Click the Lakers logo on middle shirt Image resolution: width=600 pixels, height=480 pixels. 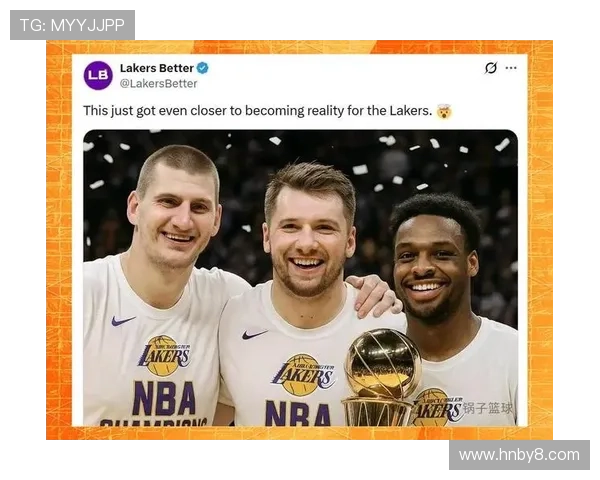[x=303, y=375]
